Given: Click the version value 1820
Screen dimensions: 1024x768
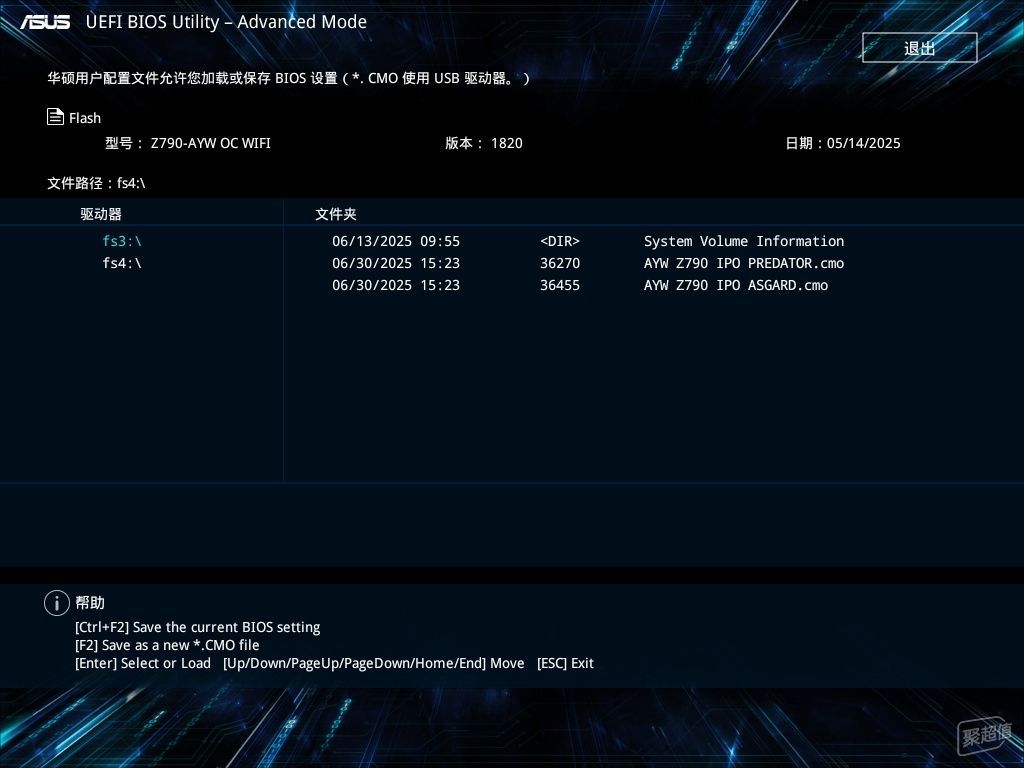Looking at the screenshot, I should pos(507,143).
